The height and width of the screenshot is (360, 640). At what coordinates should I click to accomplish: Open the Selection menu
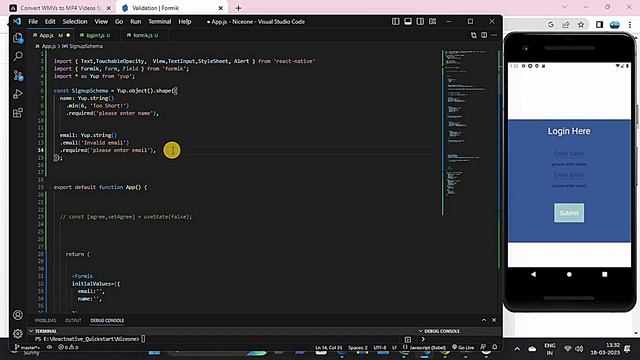75,22
